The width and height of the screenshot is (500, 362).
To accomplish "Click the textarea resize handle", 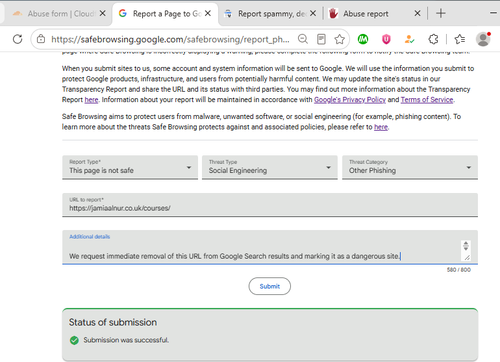I will click(467, 257).
